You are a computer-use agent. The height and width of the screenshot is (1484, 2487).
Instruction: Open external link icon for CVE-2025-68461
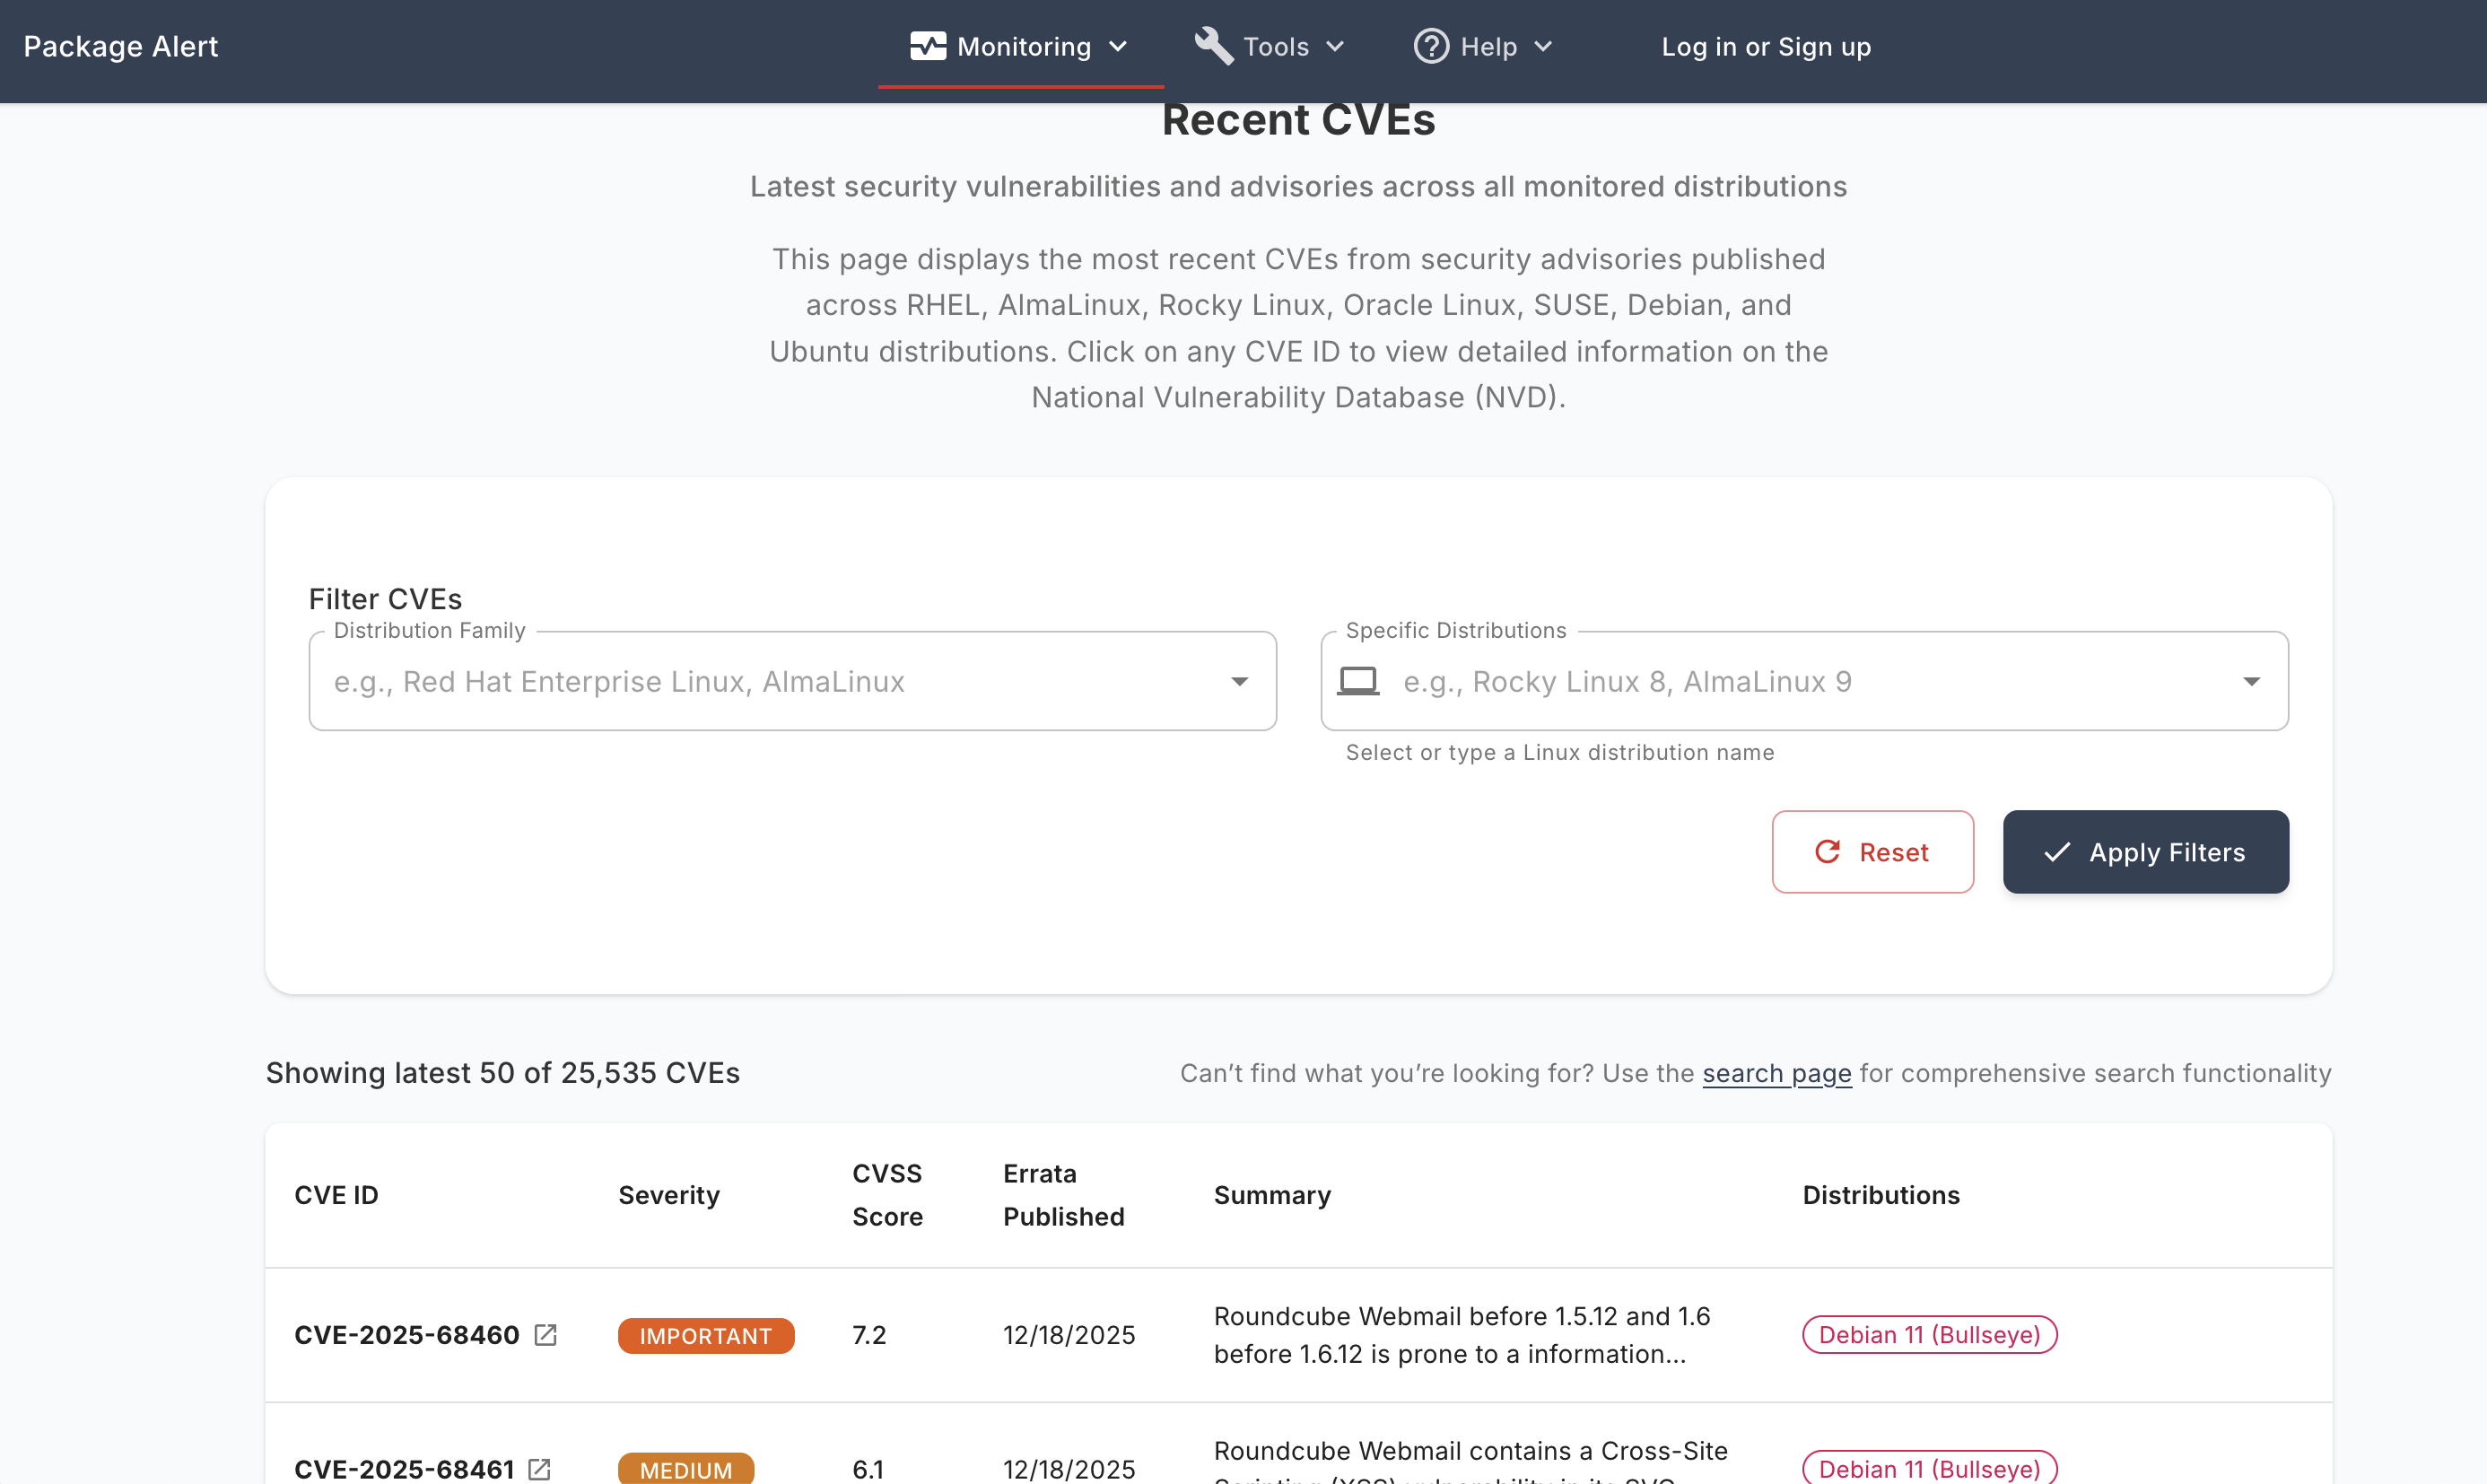[x=539, y=1468]
